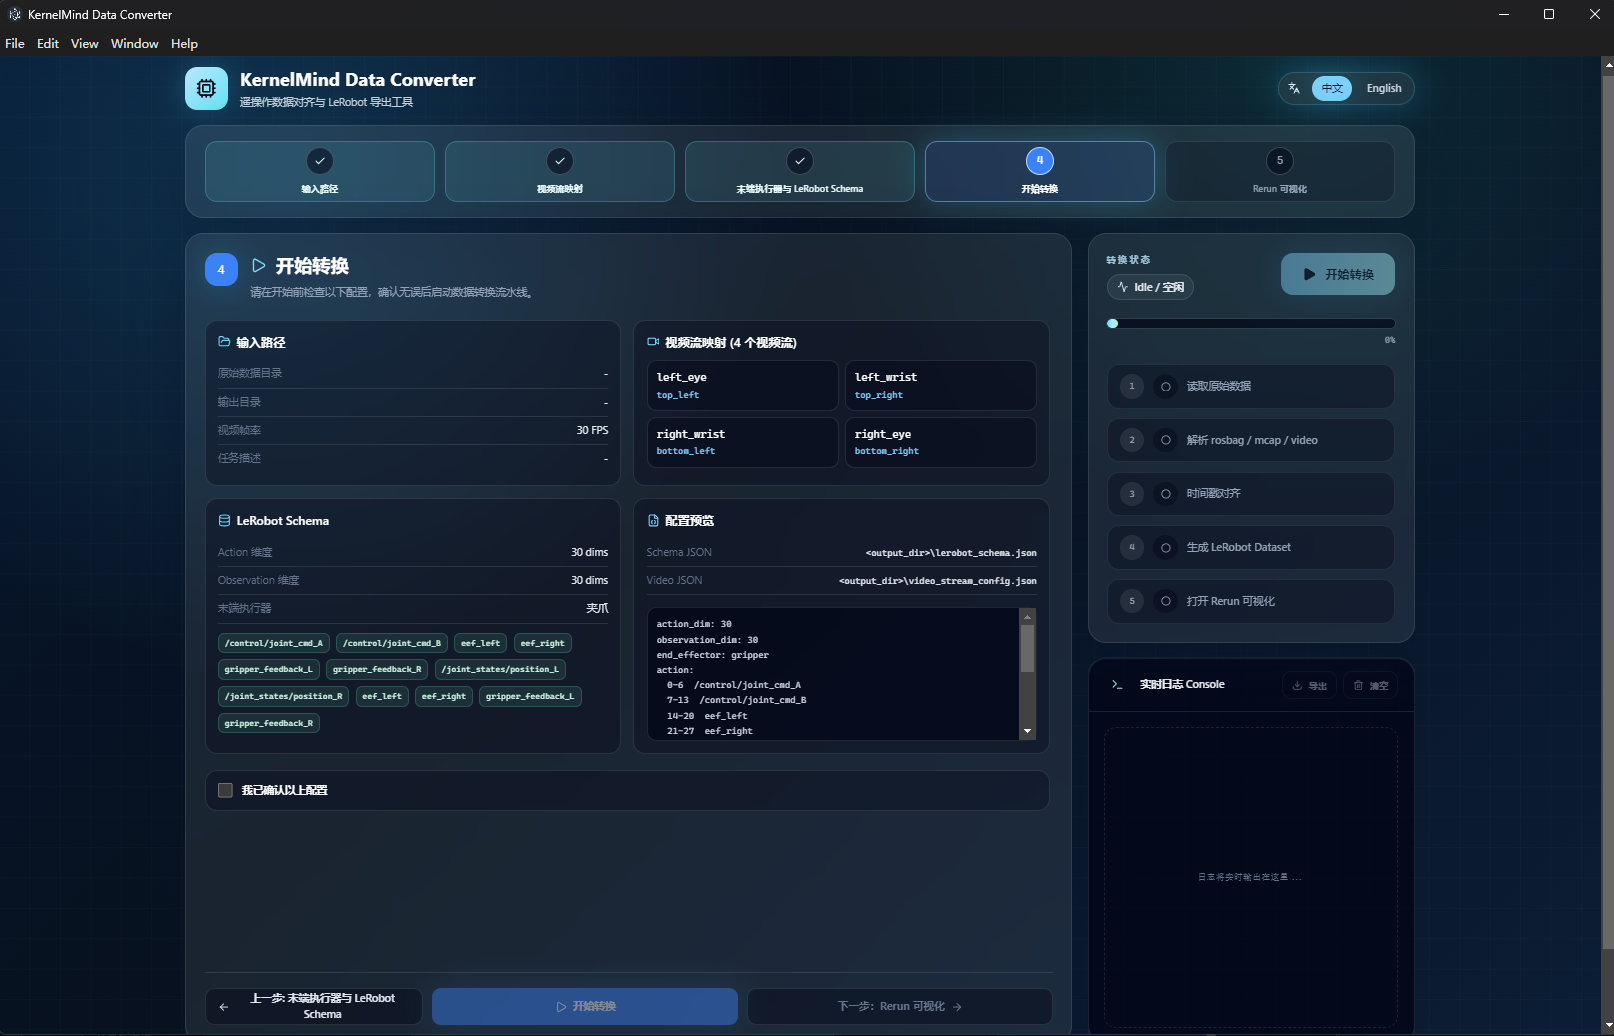The height and width of the screenshot is (1036, 1614).
Task: Open the File menu
Action: 15,44
